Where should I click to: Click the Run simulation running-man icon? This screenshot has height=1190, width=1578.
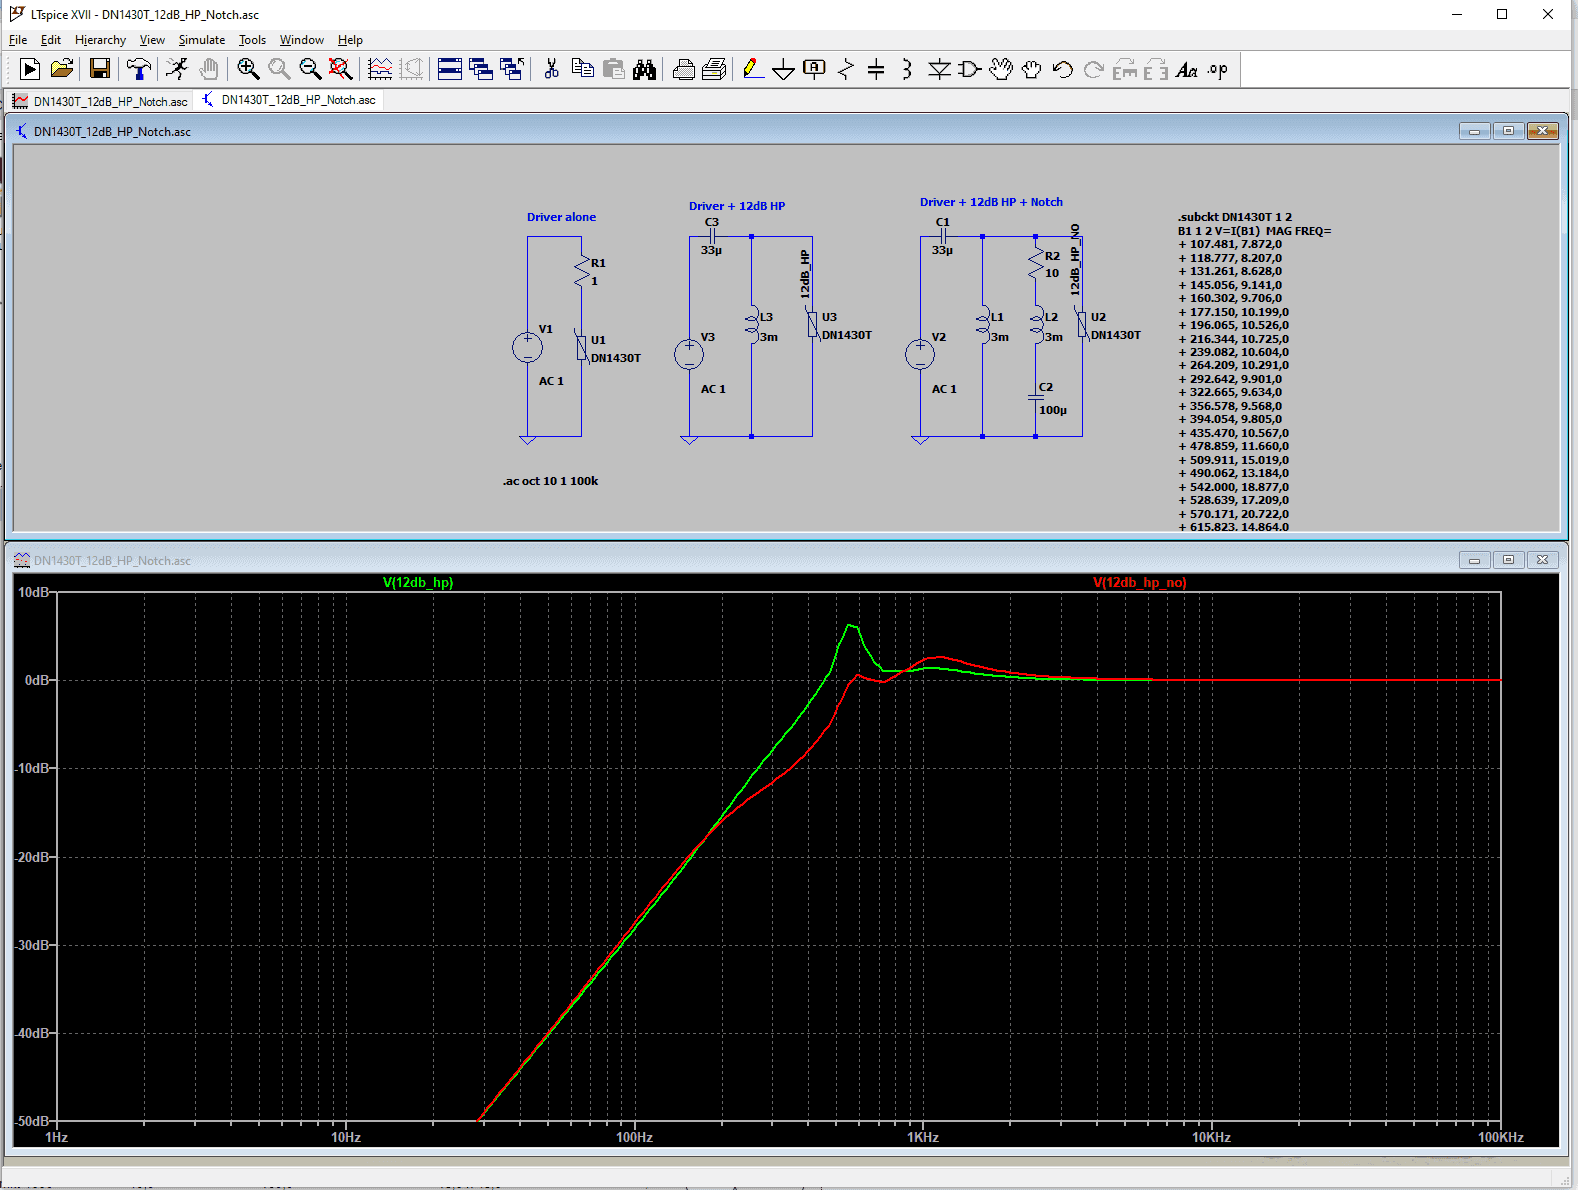pyautogui.click(x=177, y=69)
